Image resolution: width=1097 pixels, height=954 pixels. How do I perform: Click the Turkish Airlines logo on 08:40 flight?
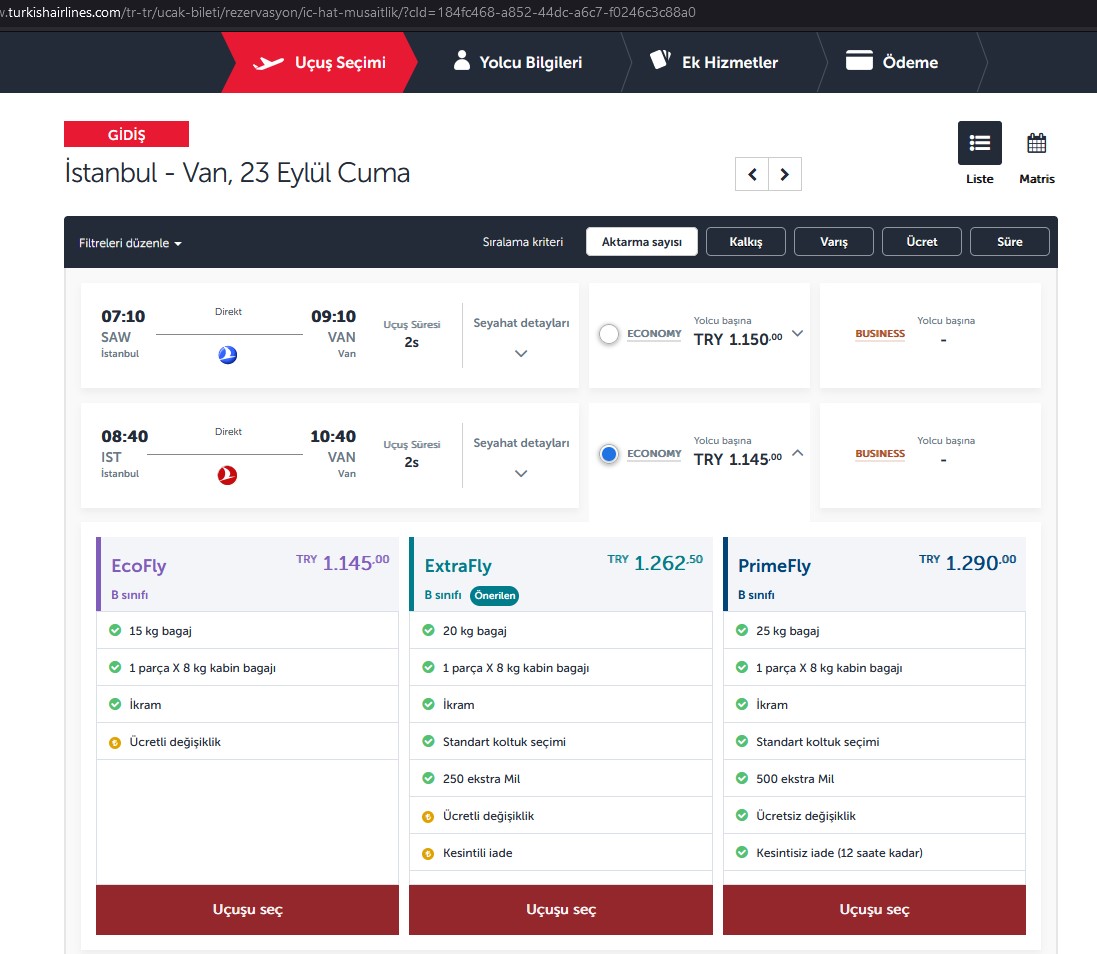coord(227,475)
